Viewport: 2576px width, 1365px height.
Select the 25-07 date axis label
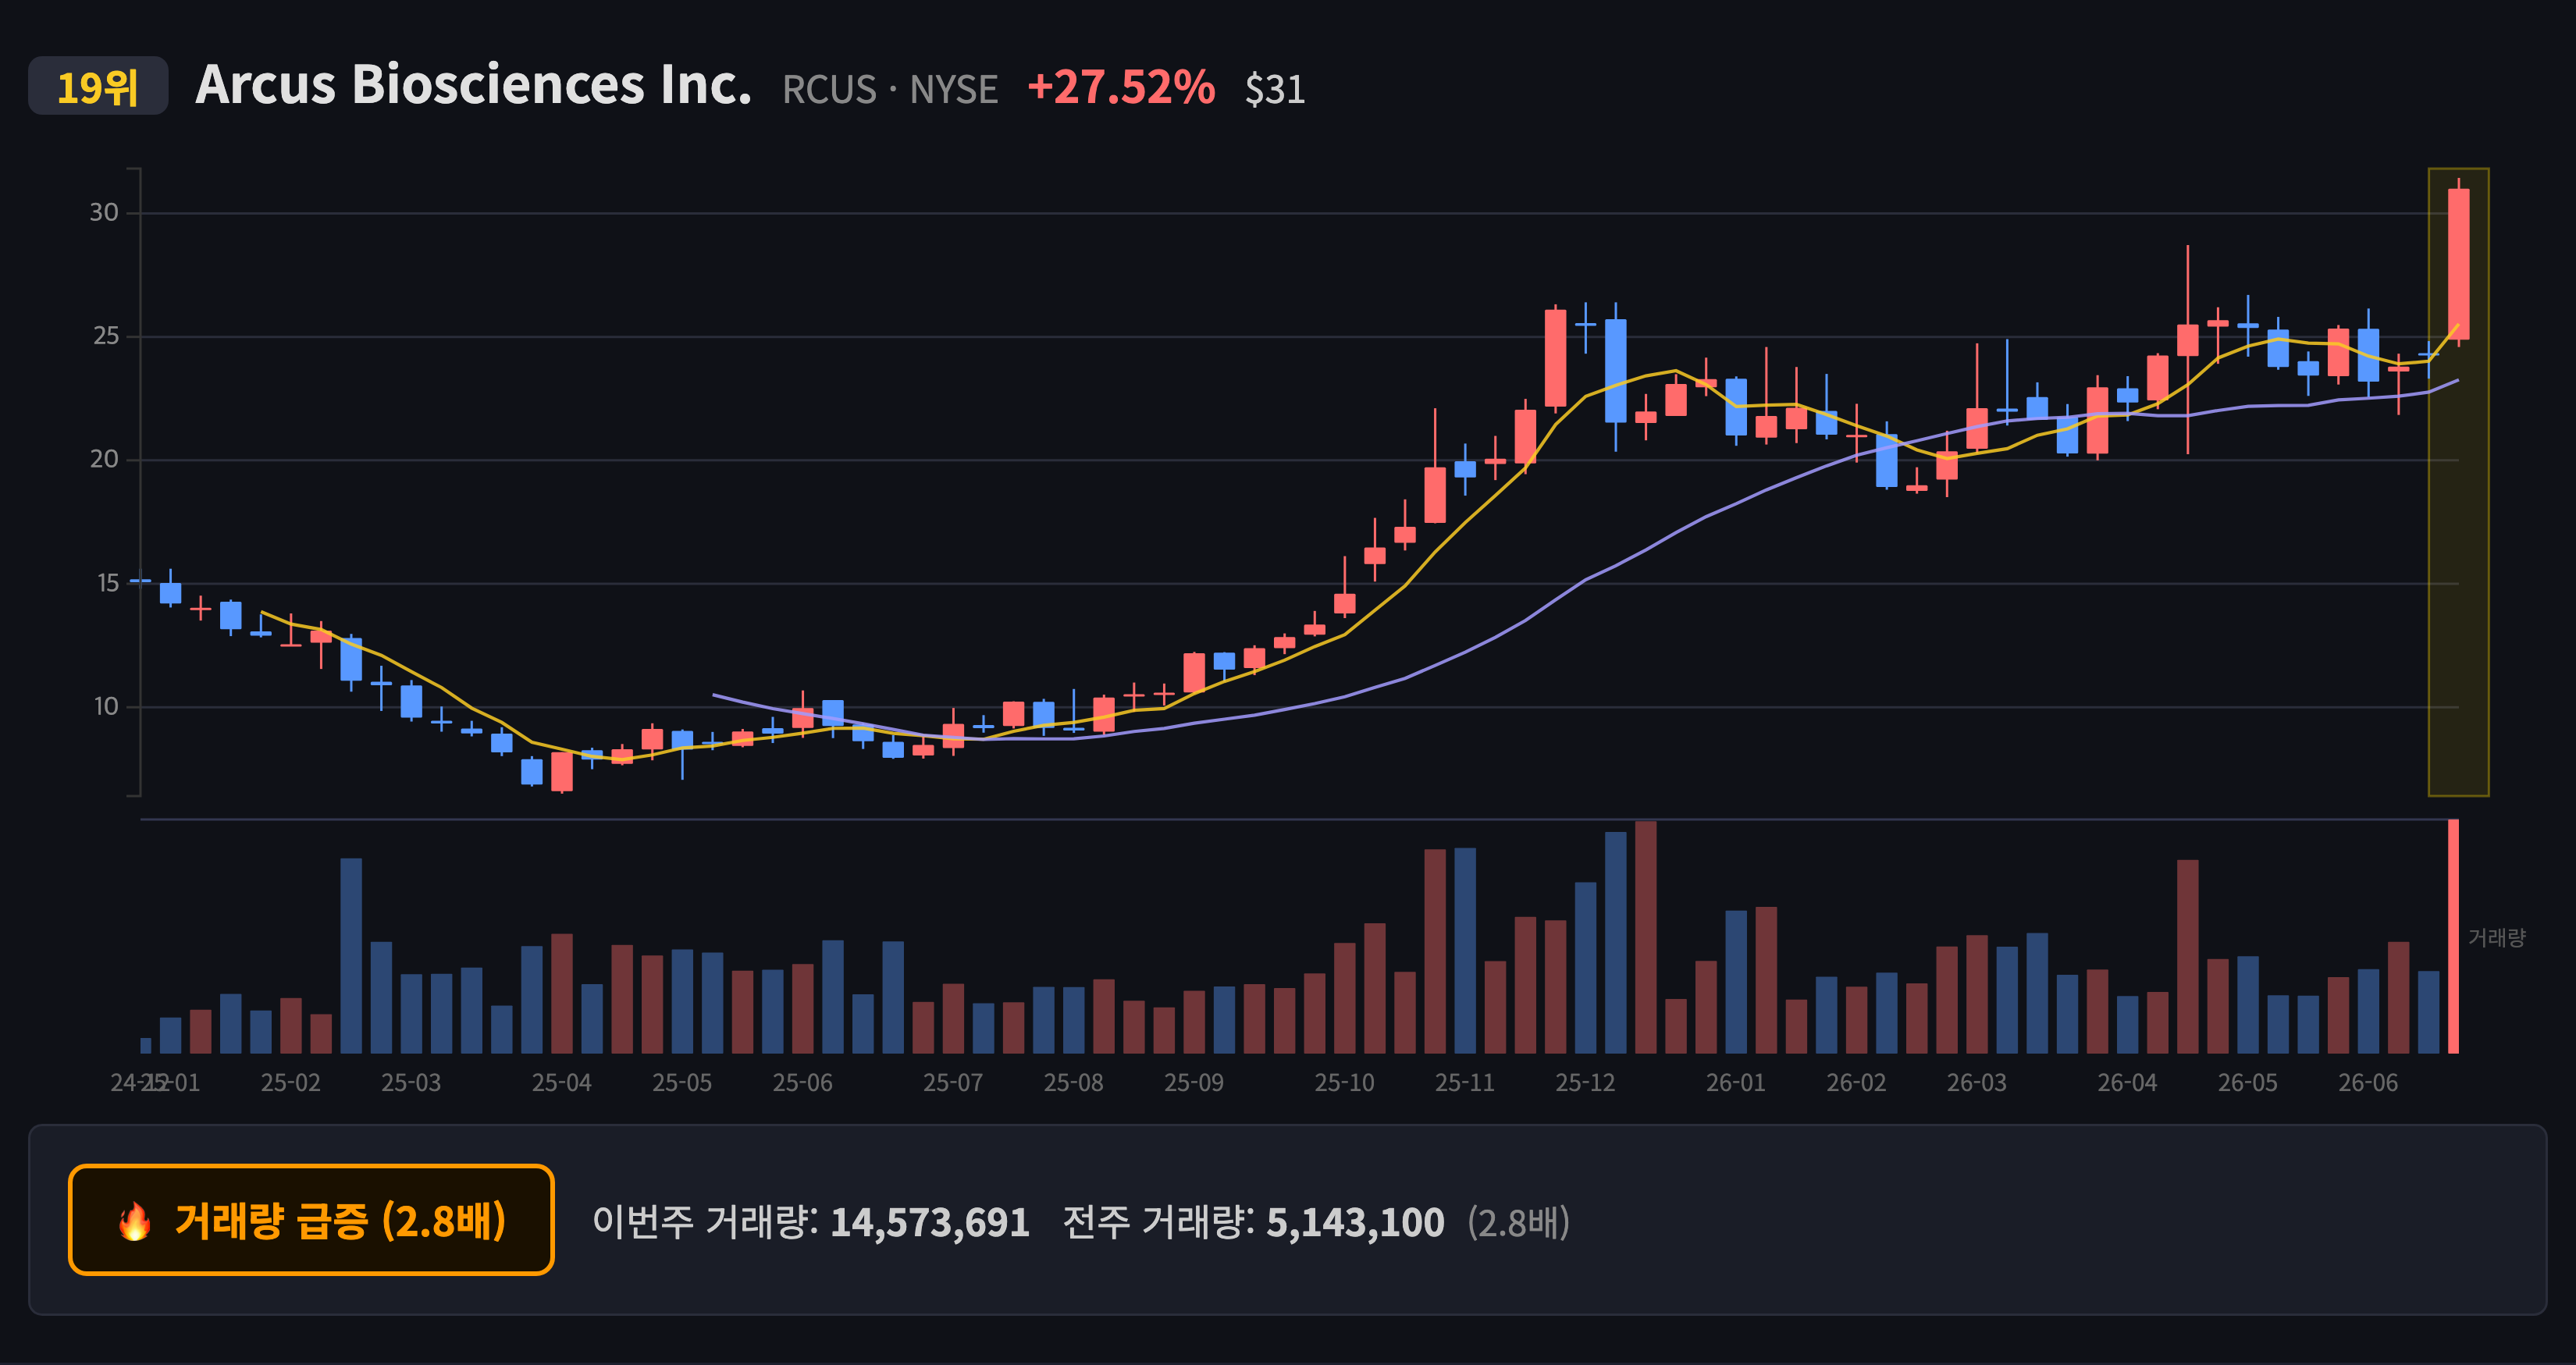953,1083
